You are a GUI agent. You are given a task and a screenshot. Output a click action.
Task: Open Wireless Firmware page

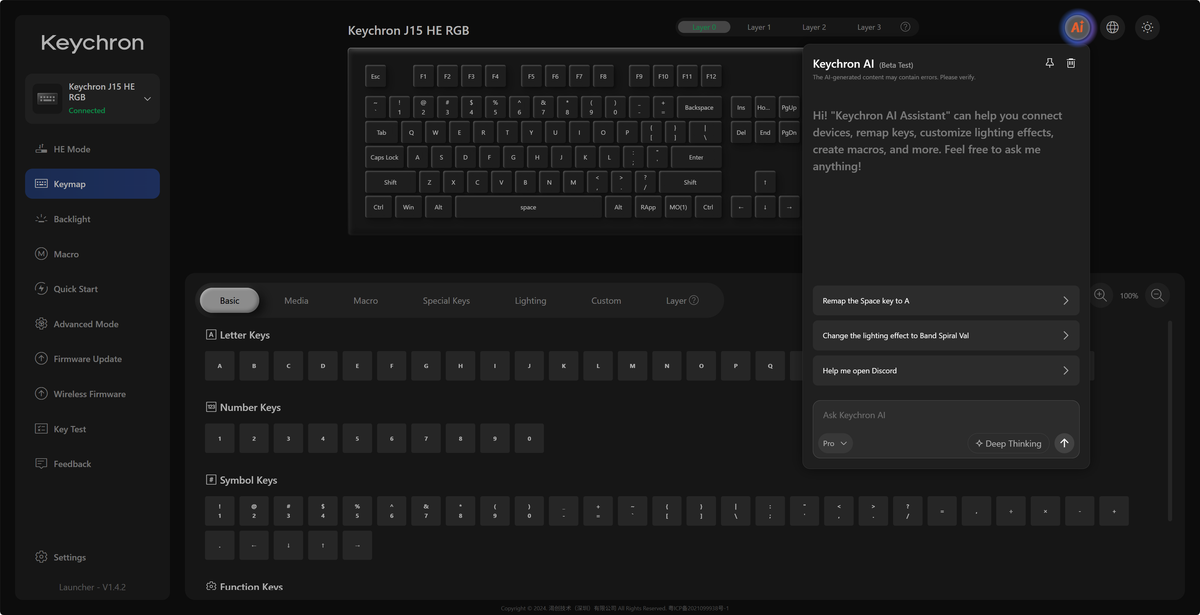point(92,394)
